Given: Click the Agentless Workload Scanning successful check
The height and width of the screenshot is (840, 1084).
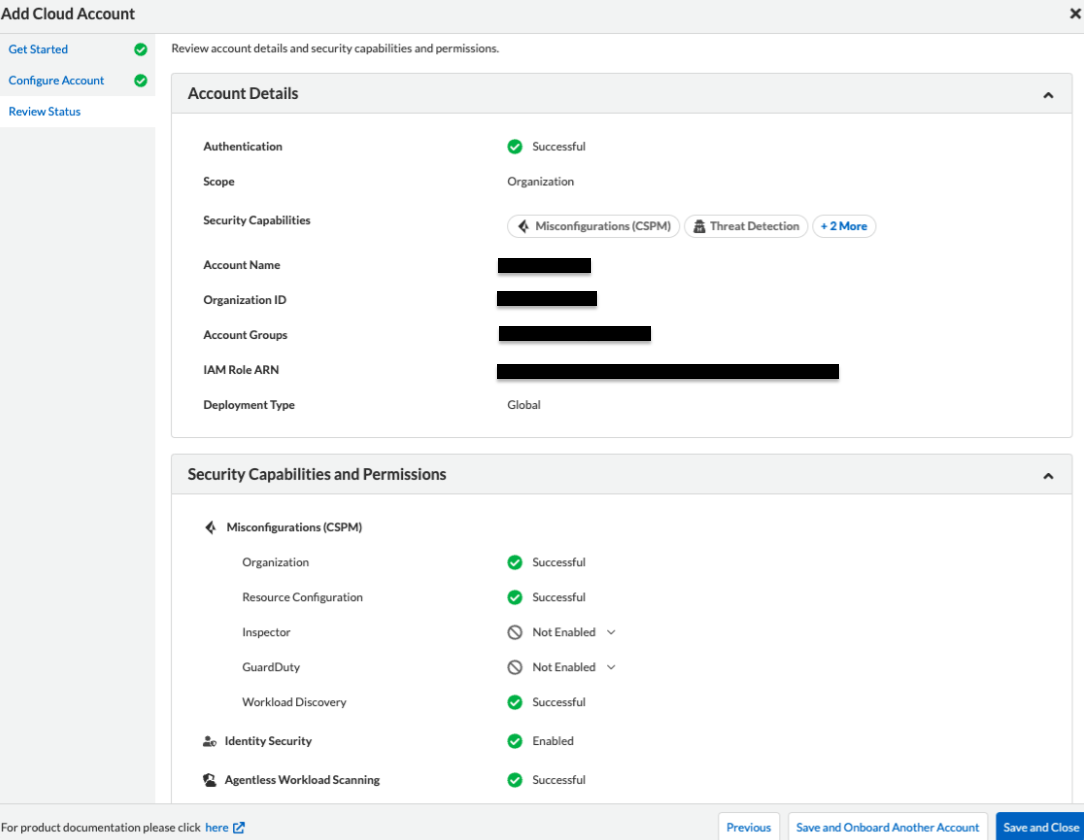Looking at the screenshot, I should pyautogui.click(x=515, y=780).
